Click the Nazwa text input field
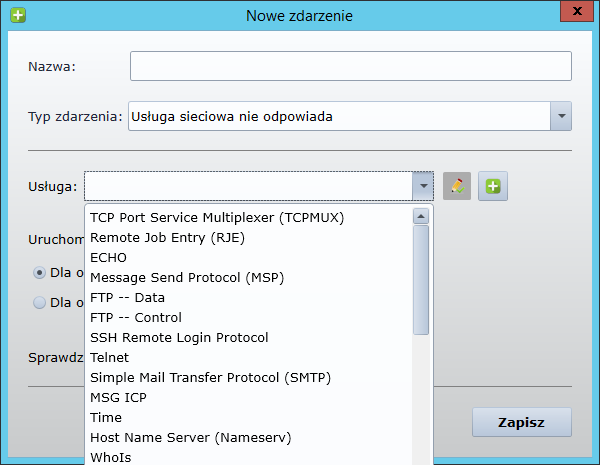Image resolution: width=600 pixels, height=465 pixels. pos(350,66)
